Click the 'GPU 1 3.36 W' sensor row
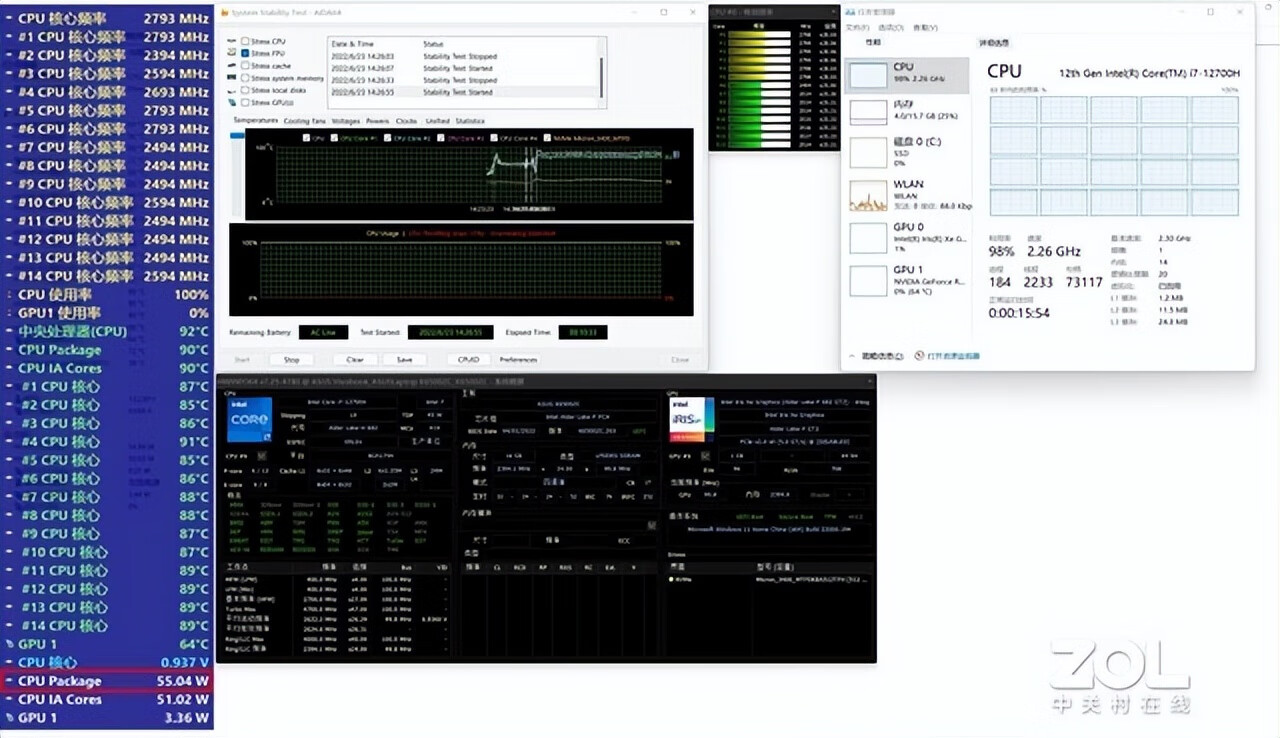This screenshot has width=1280, height=738. (x=107, y=718)
